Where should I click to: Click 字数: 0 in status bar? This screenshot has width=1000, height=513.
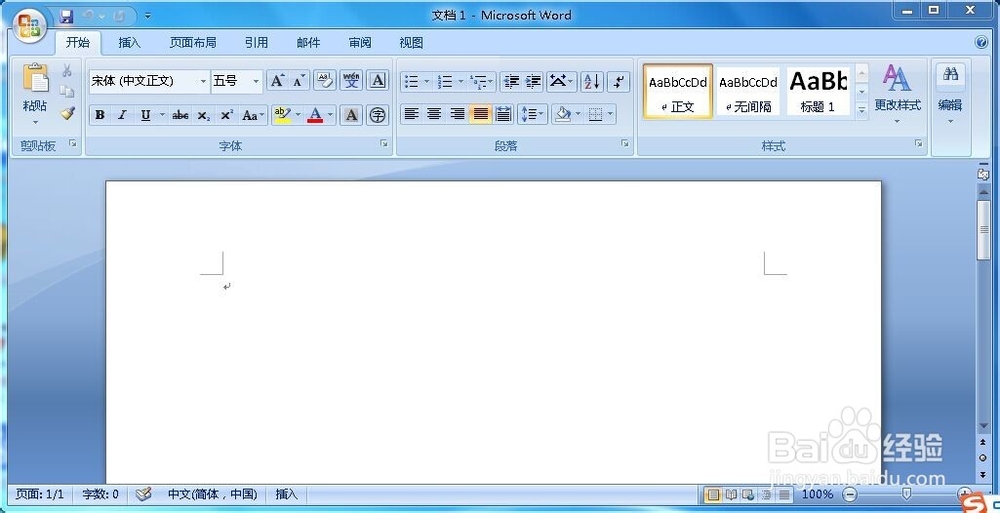101,494
